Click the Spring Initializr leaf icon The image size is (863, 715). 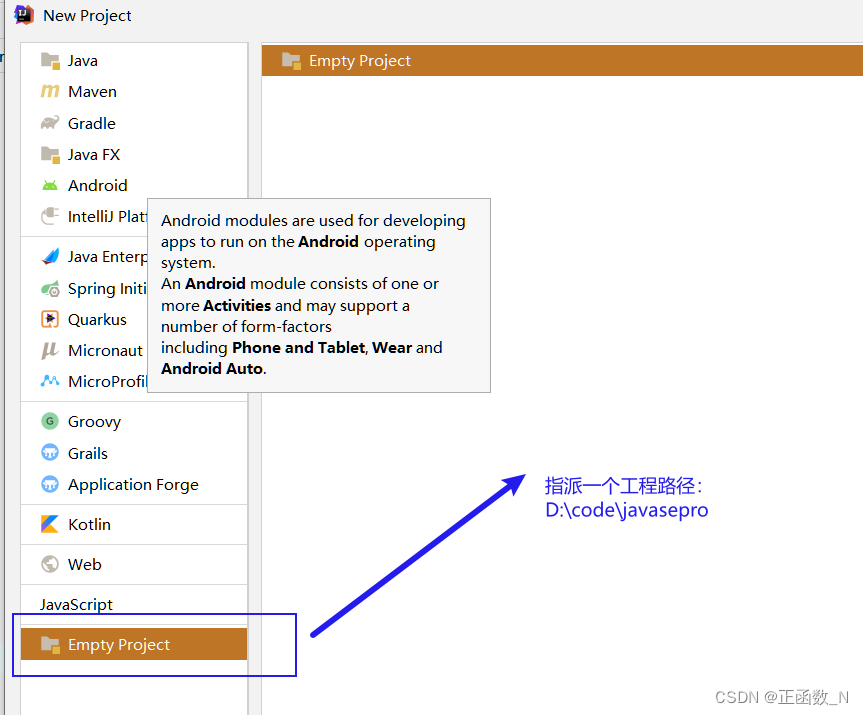click(x=50, y=288)
